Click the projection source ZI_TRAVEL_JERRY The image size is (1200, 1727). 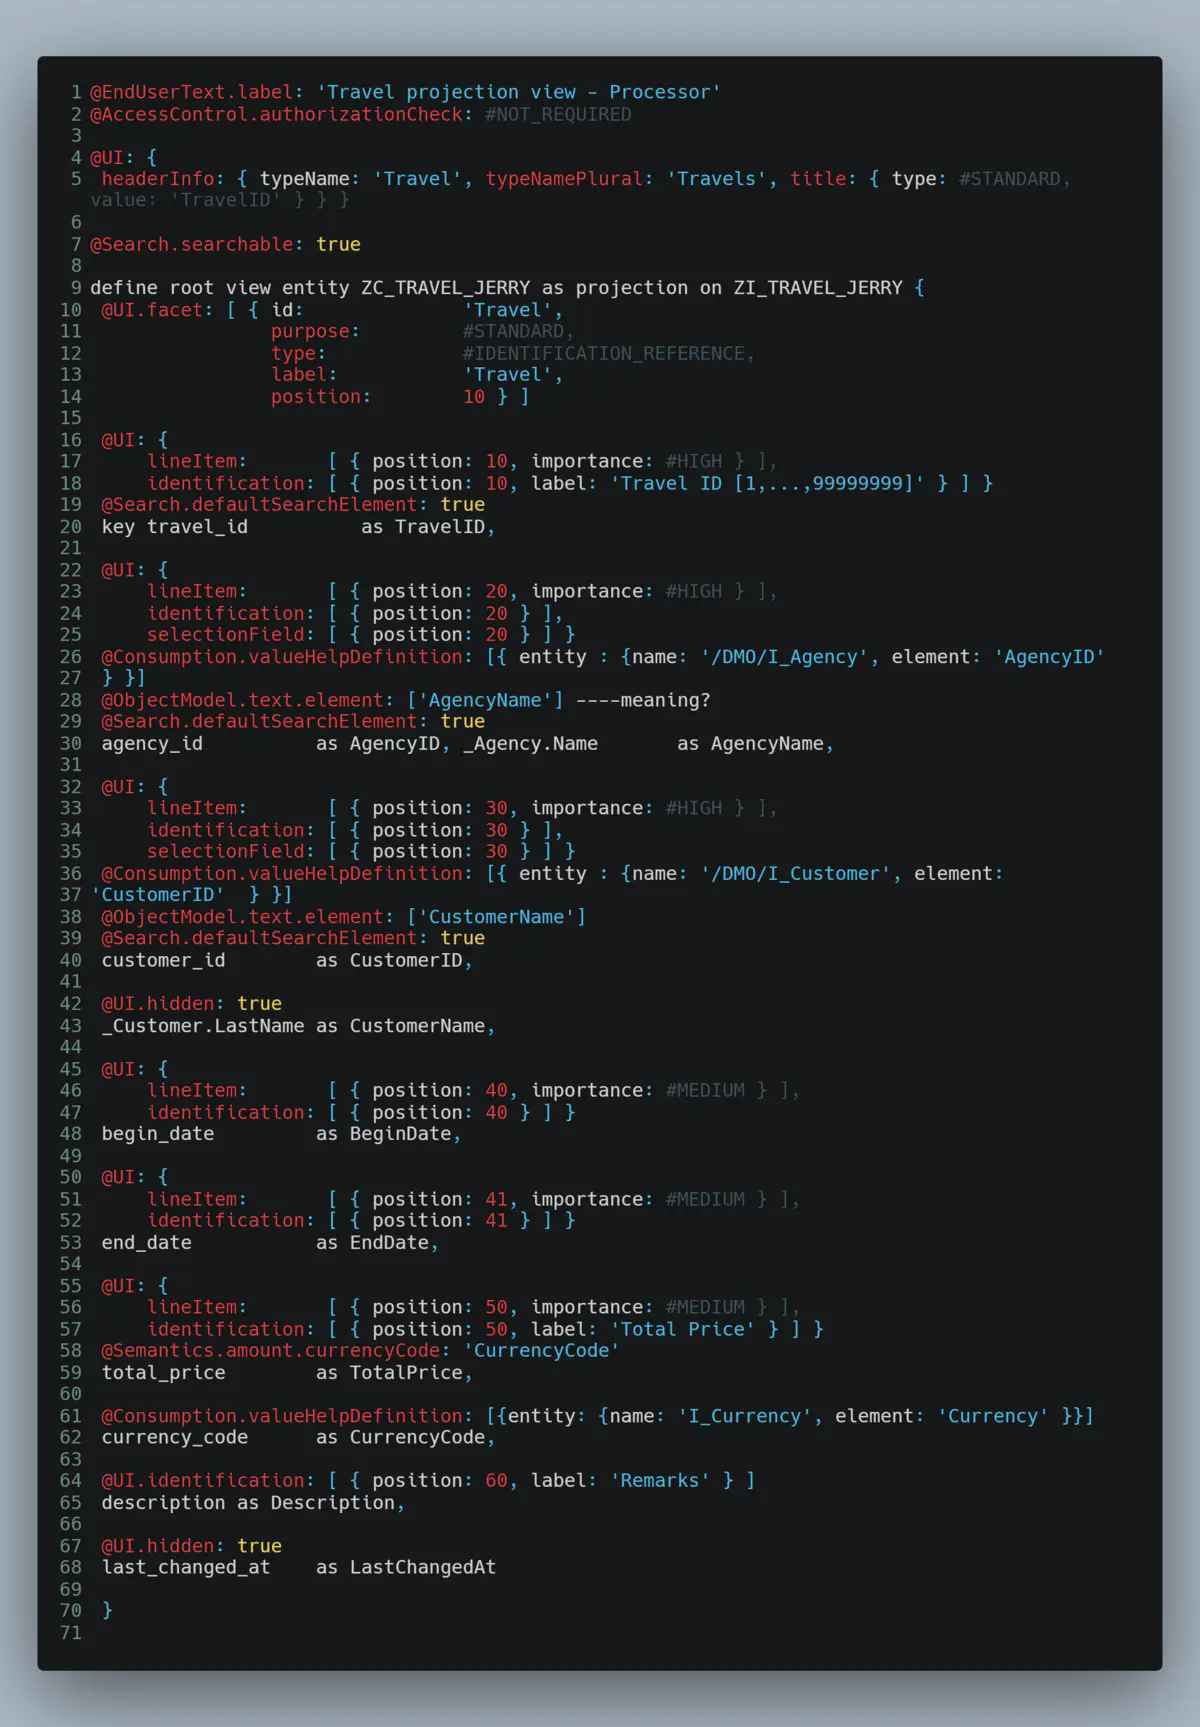pos(818,288)
